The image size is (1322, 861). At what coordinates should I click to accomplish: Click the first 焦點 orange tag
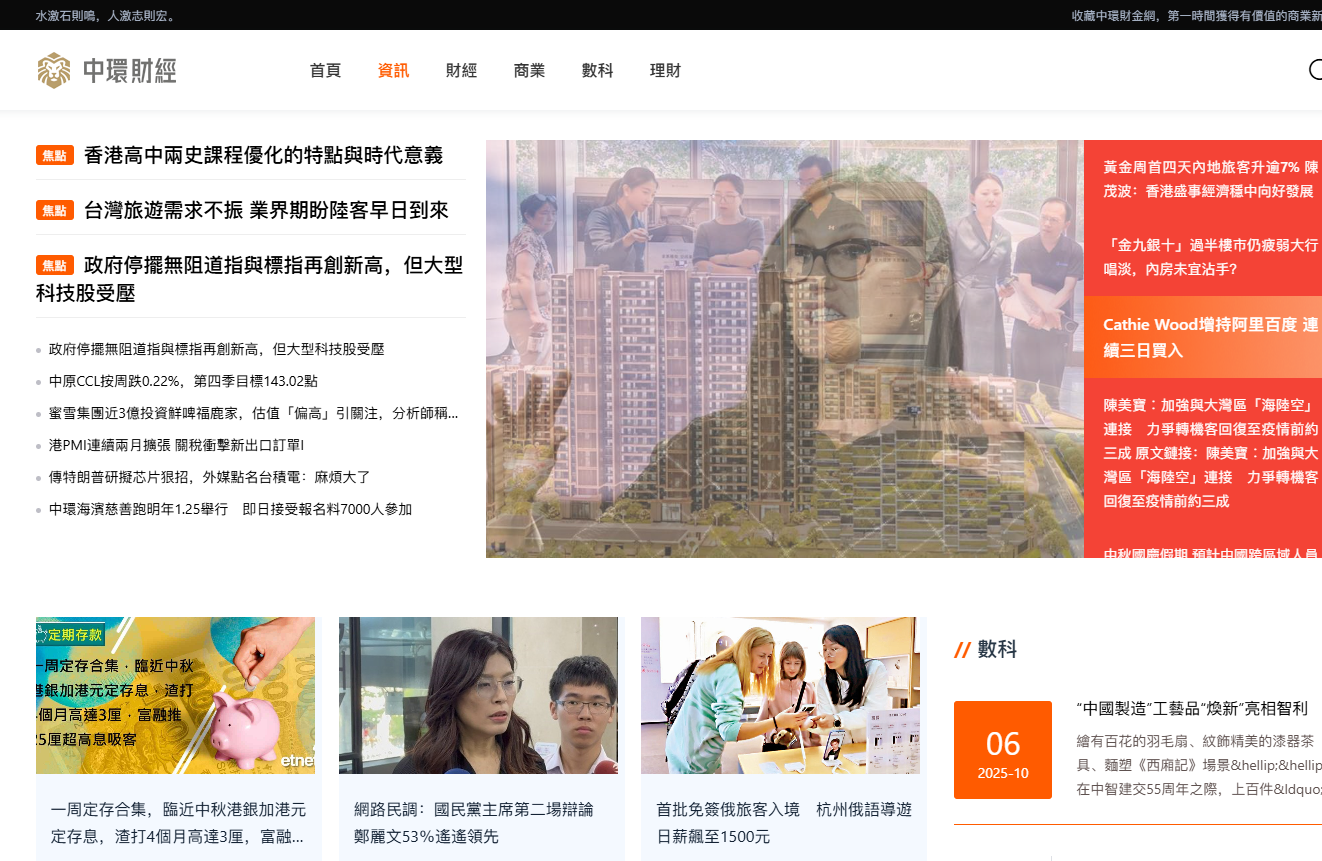click(x=55, y=156)
